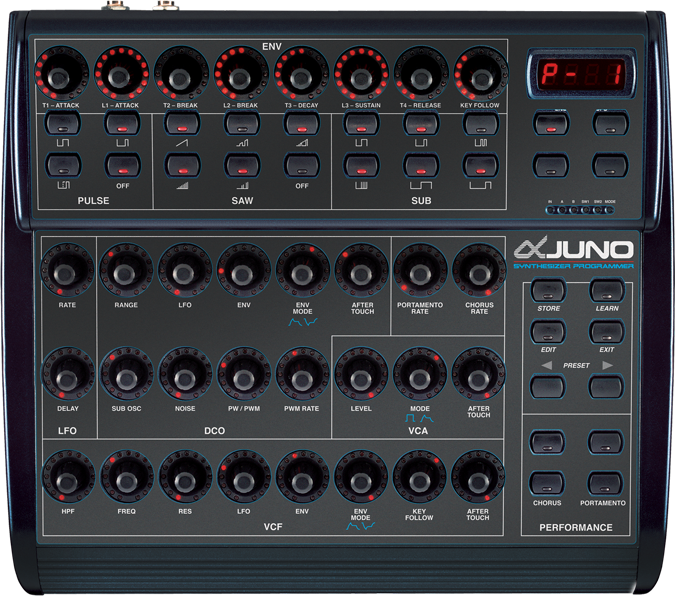Click the VCF ENV MODE knob
This screenshot has width=675, height=596.
pos(361,477)
